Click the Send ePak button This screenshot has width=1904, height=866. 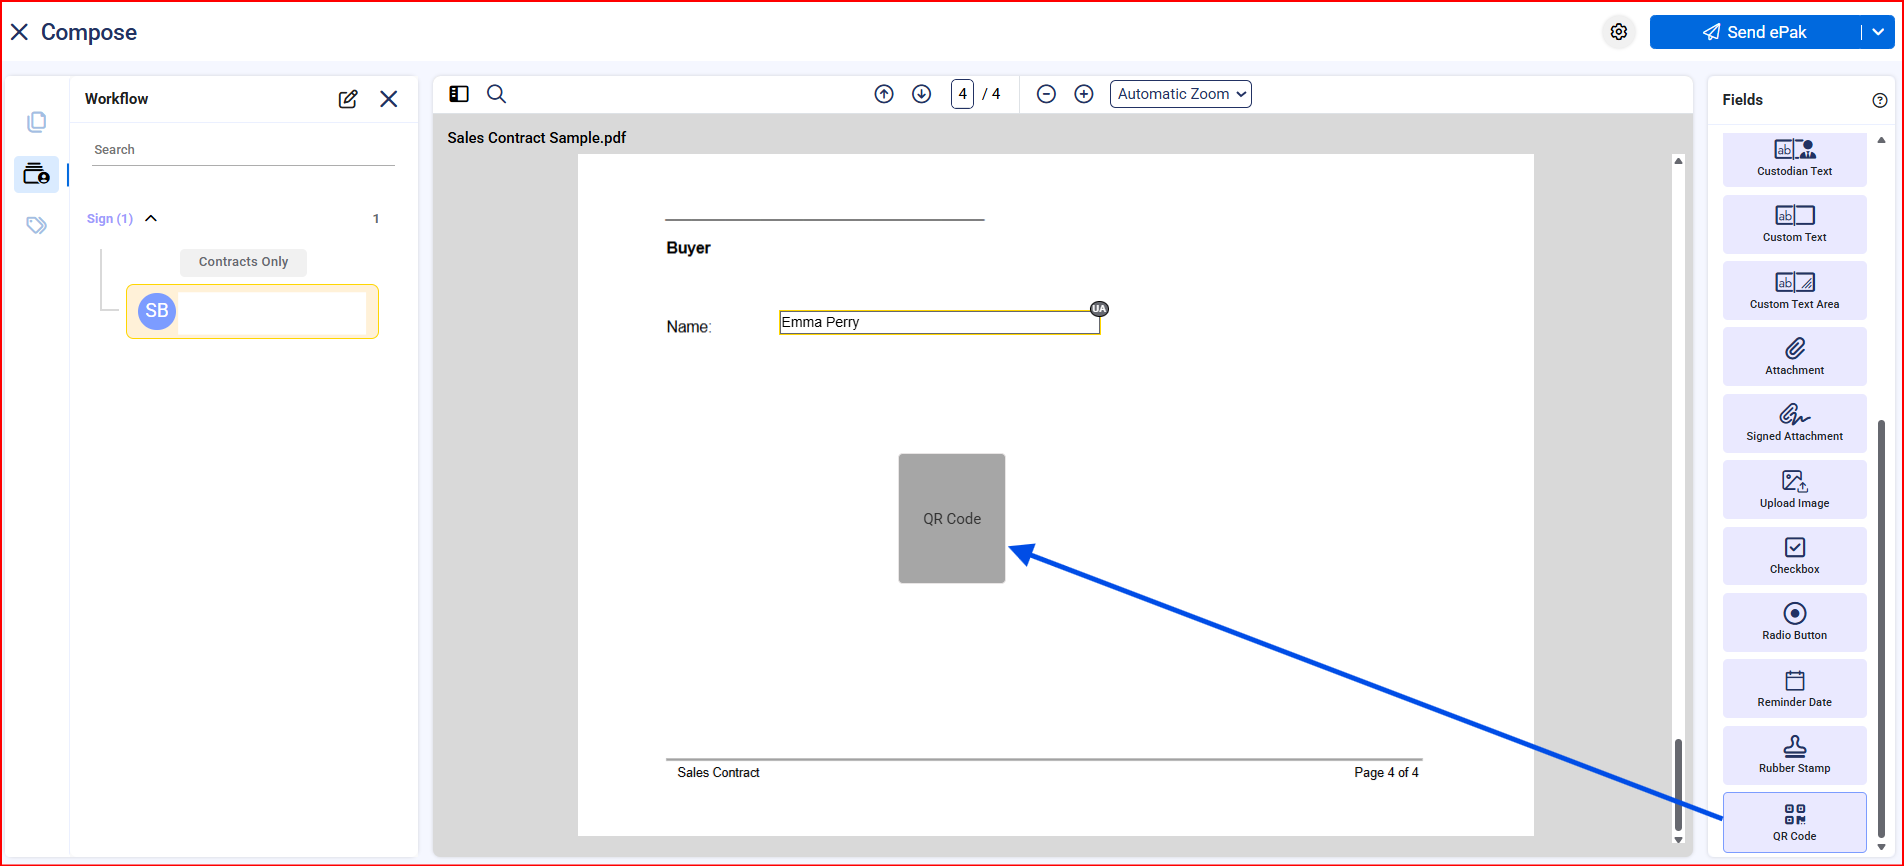[1755, 32]
